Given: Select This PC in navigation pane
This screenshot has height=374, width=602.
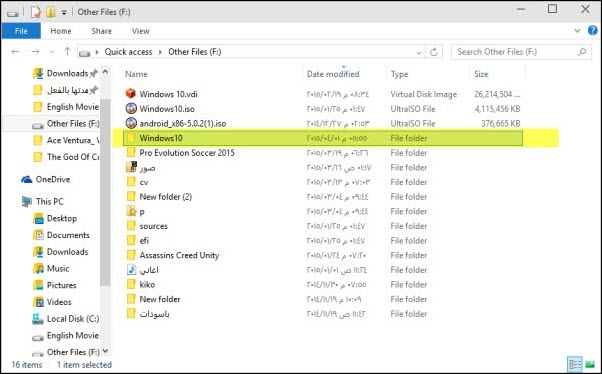Looking at the screenshot, I should click(x=50, y=202).
